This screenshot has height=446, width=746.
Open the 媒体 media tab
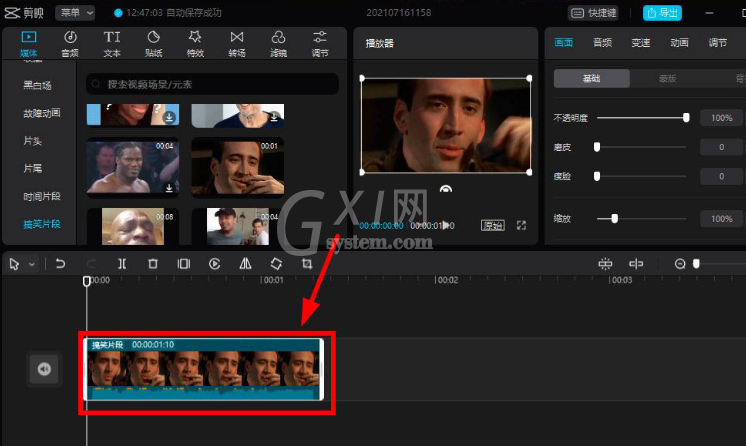29,44
